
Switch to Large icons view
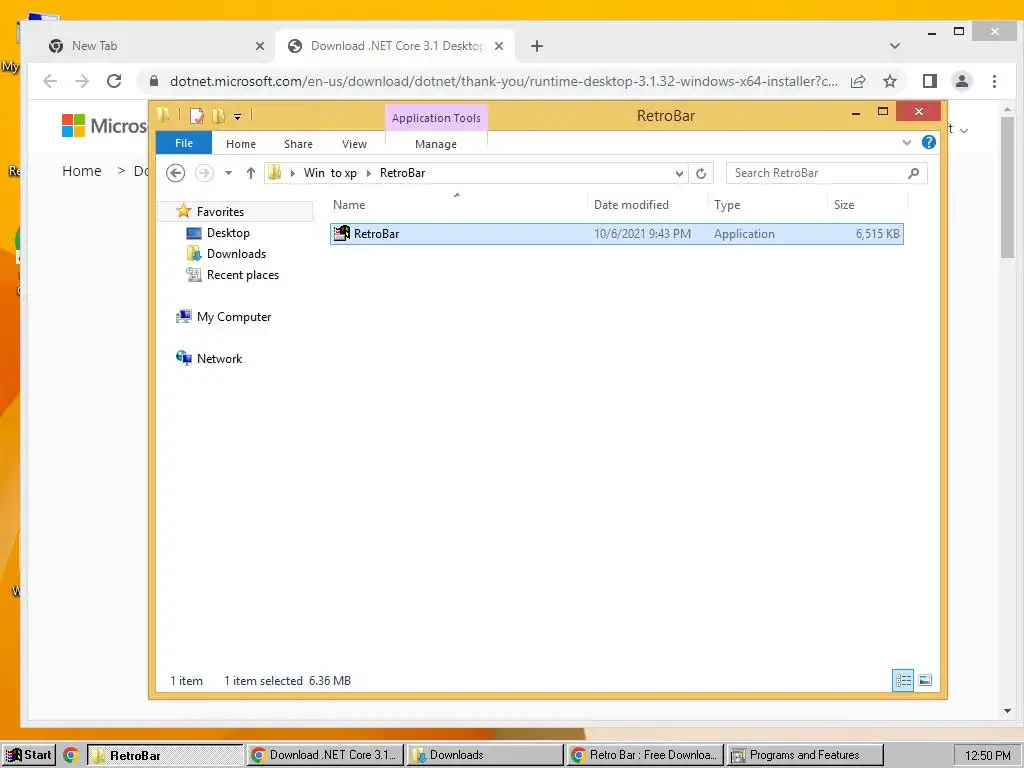[x=925, y=680]
